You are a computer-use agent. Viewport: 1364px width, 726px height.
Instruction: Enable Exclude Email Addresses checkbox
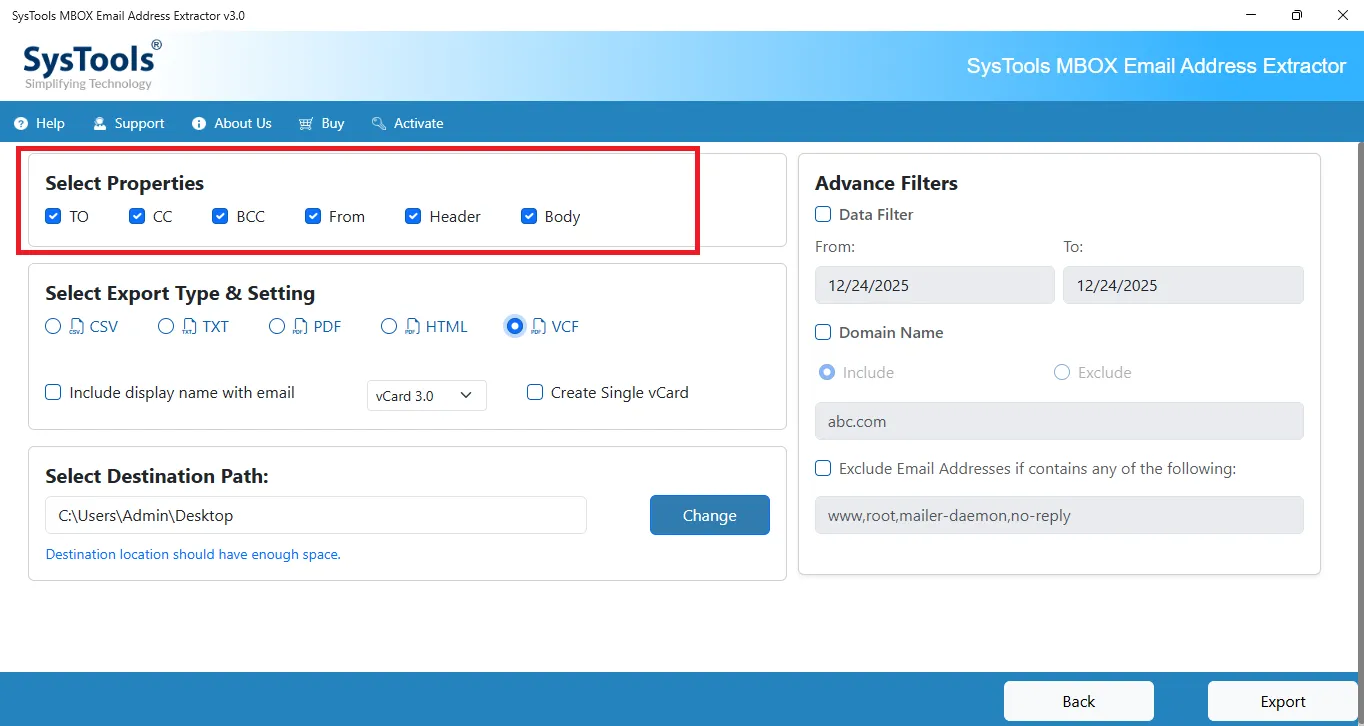823,468
